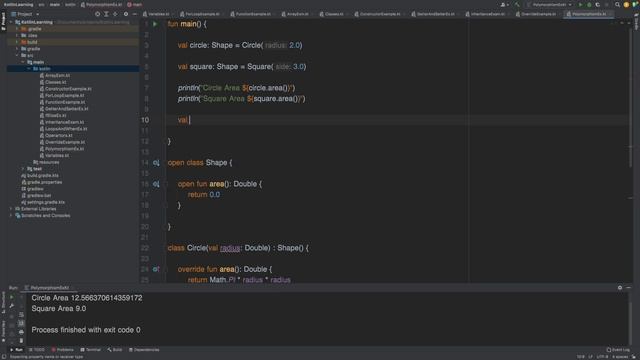
Task: Open the run configuration dropdown
Action: [549, 4]
